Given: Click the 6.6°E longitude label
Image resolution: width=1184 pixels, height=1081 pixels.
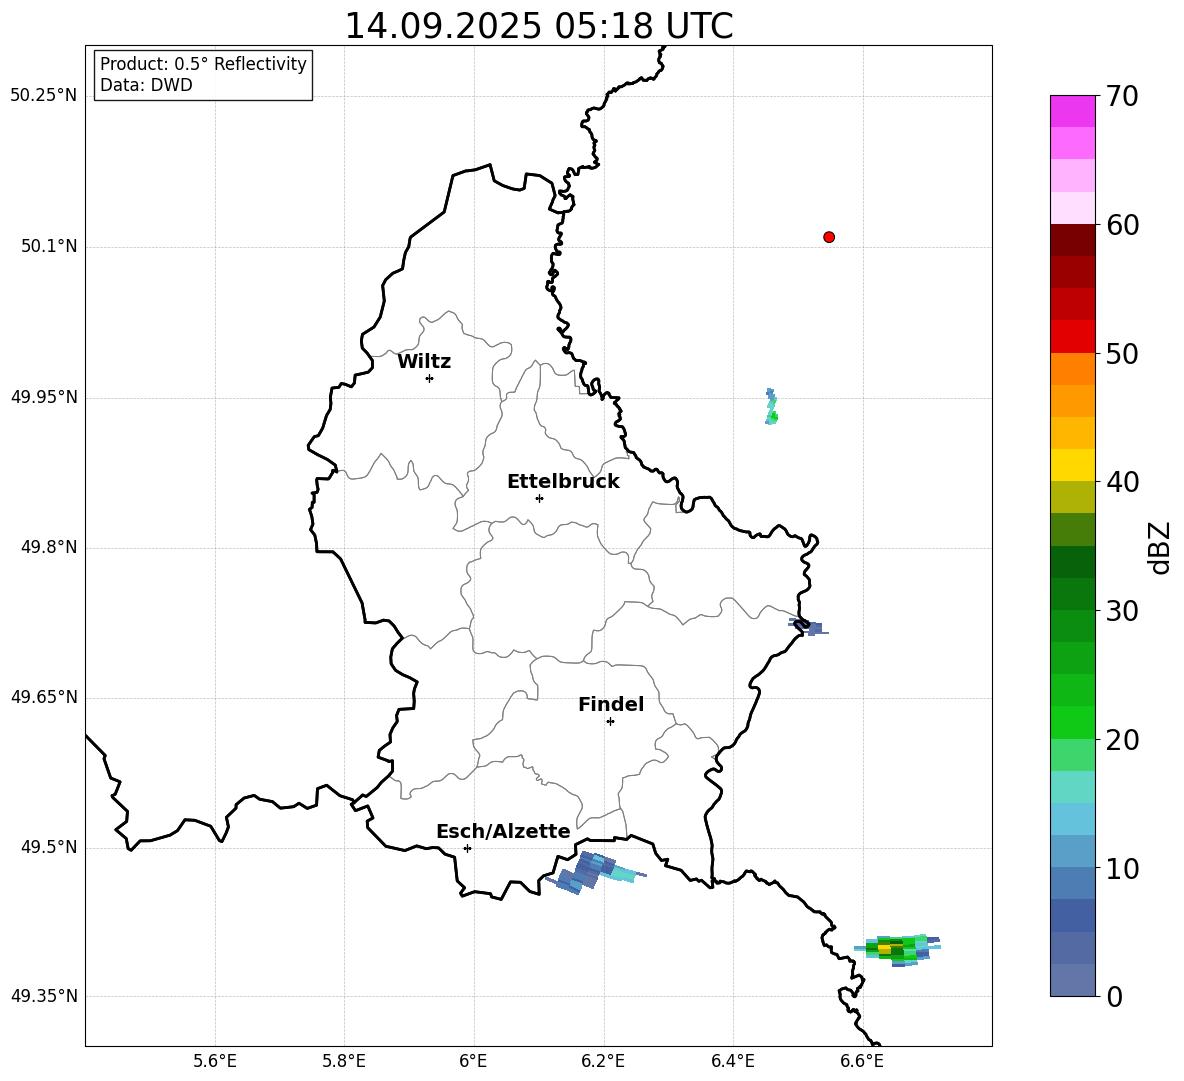Looking at the screenshot, I should point(862,1061).
